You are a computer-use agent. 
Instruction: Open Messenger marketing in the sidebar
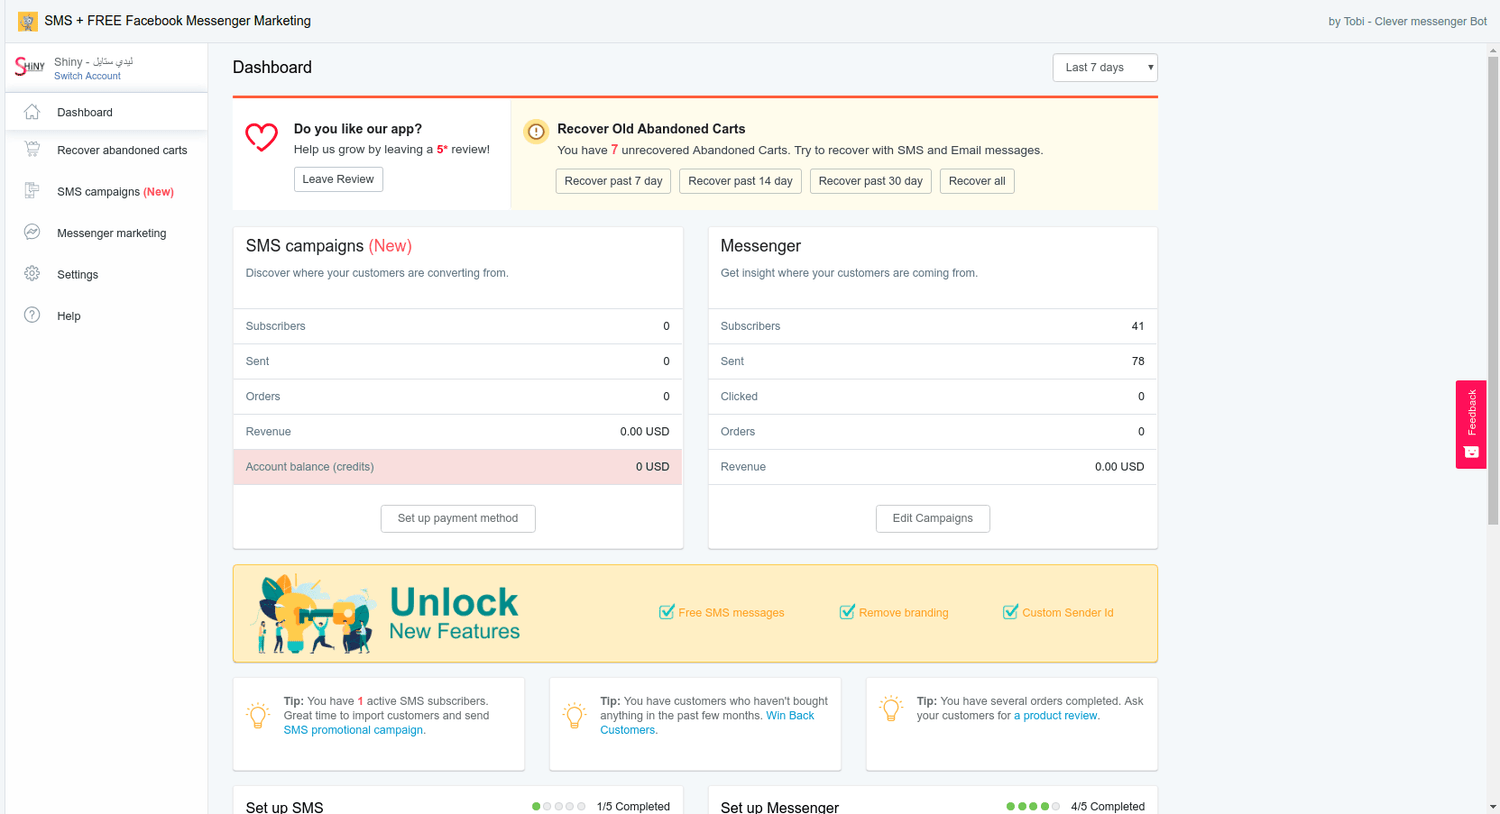click(111, 233)
